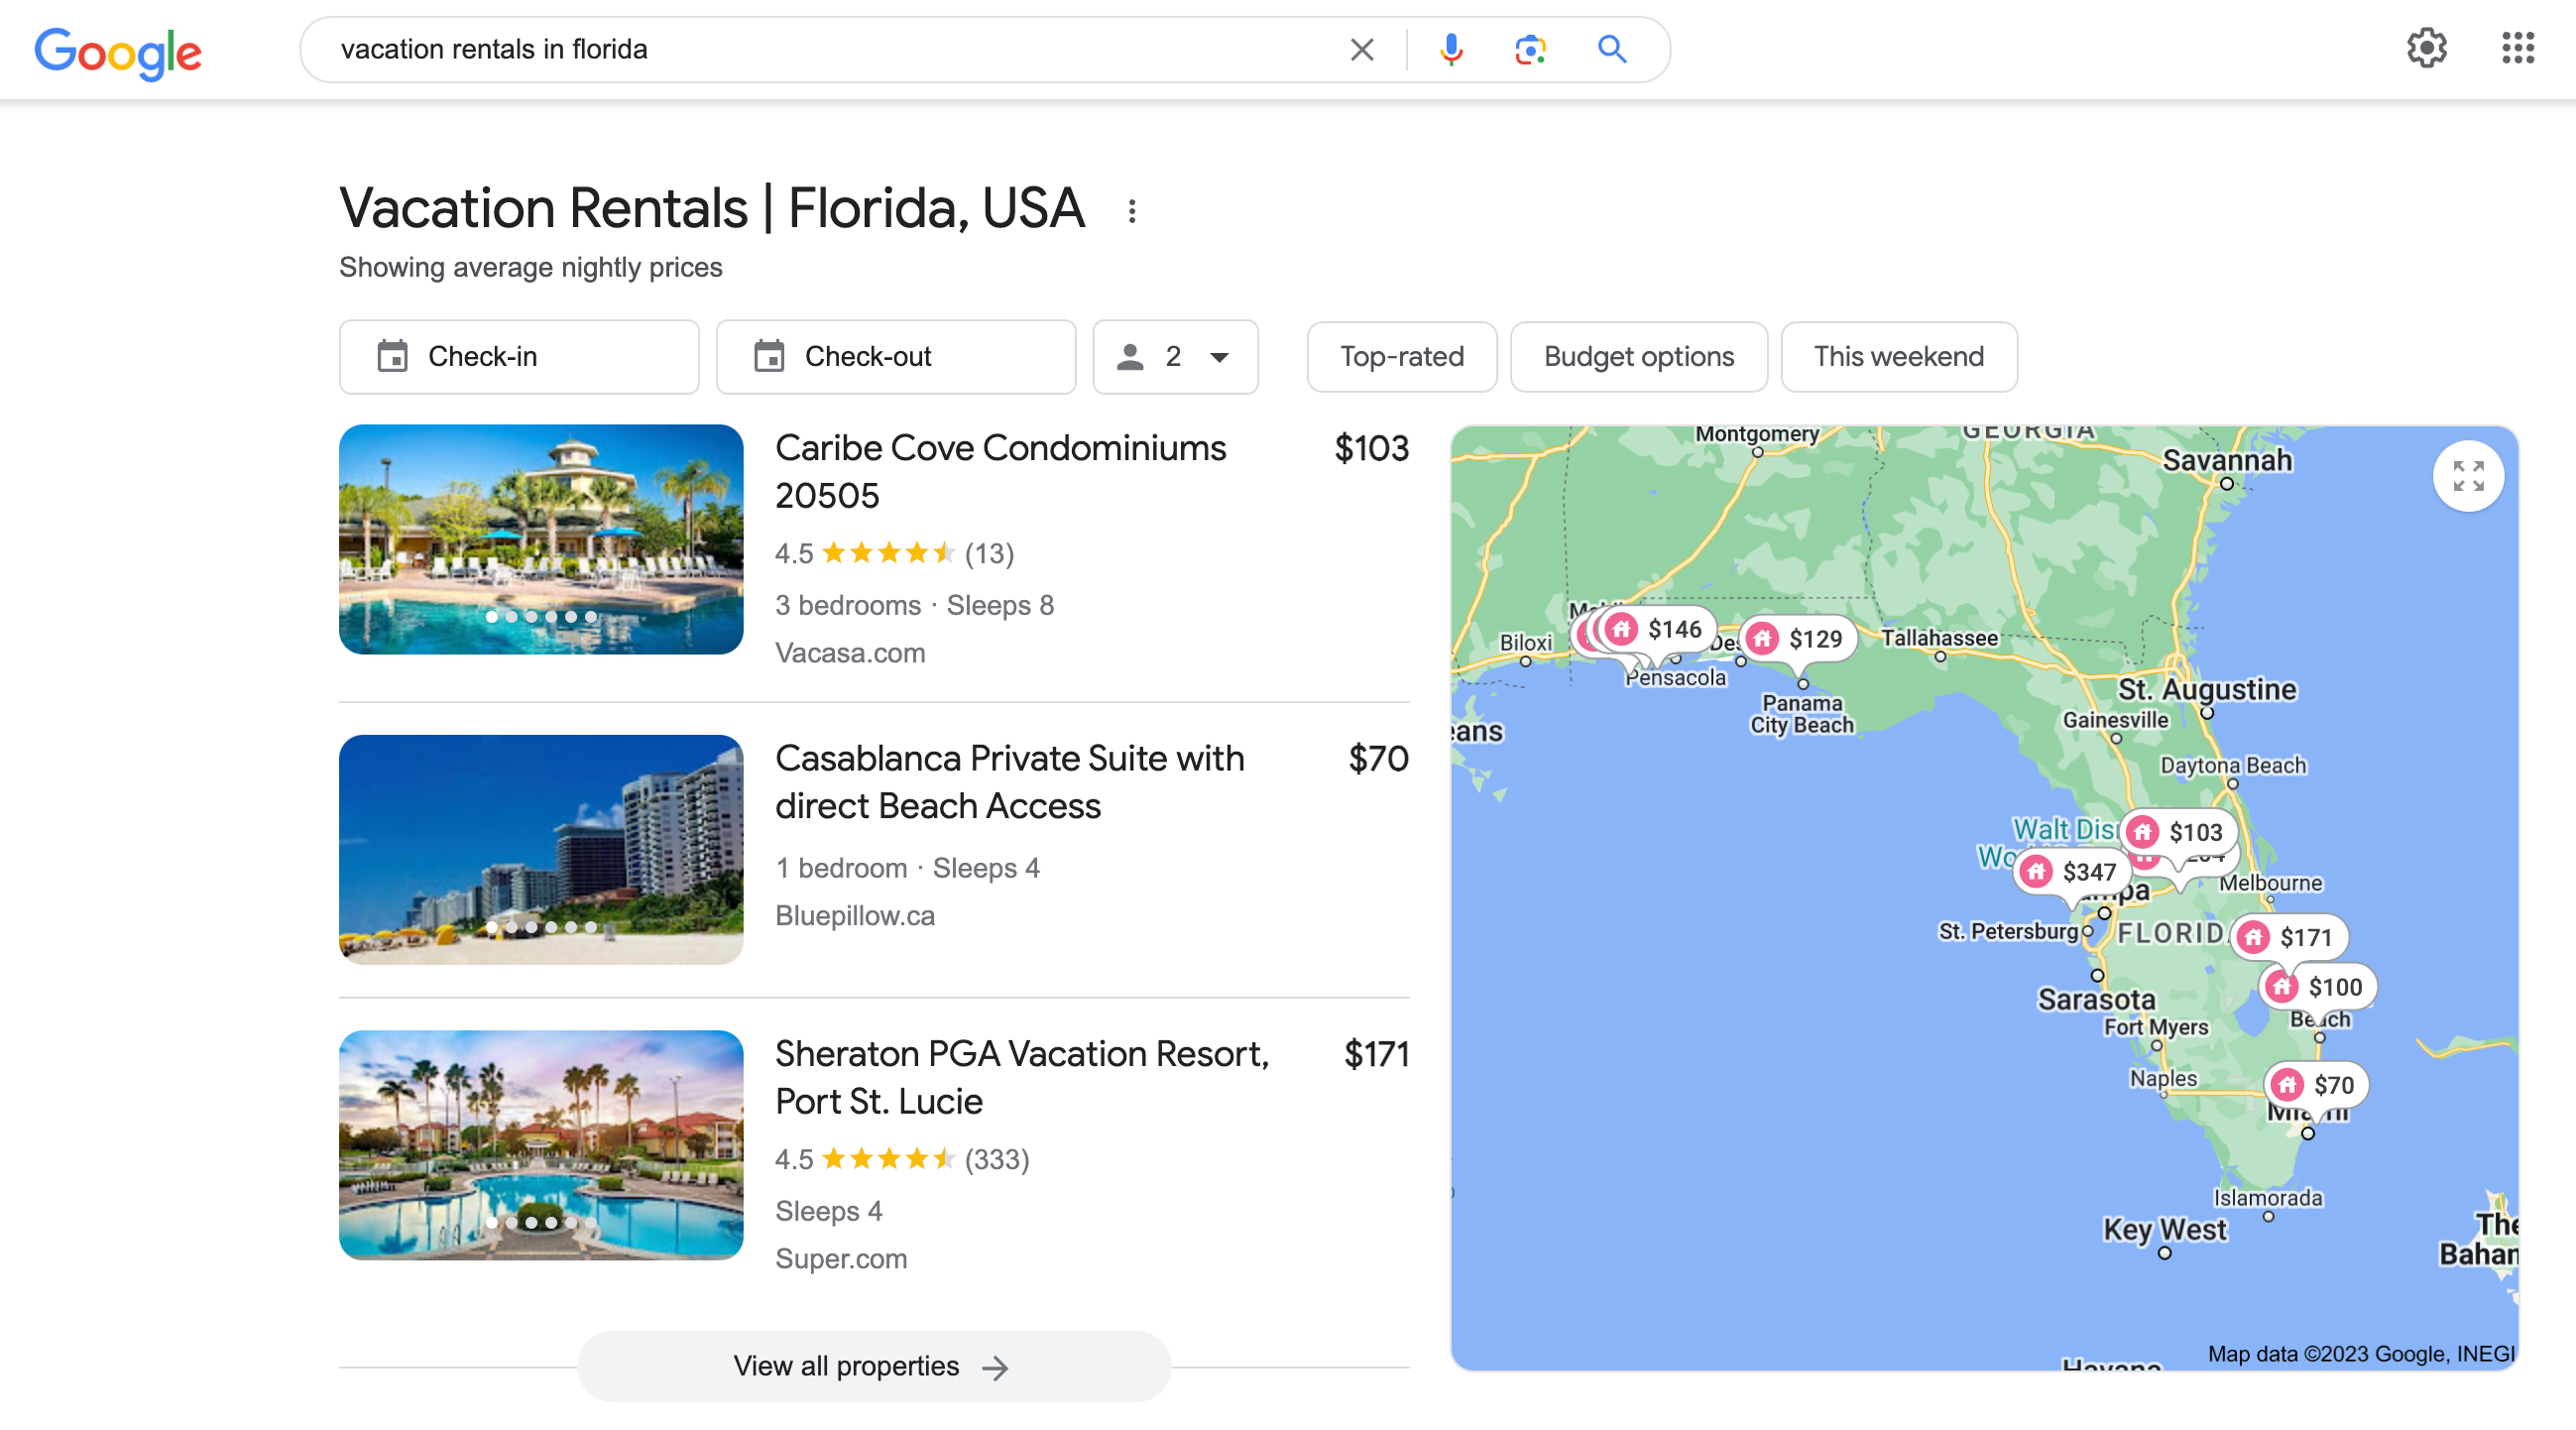The width and height of the screenshot is (2576, 1430).
Task: Click View all properties
Action: click(x=872, y=1366)
